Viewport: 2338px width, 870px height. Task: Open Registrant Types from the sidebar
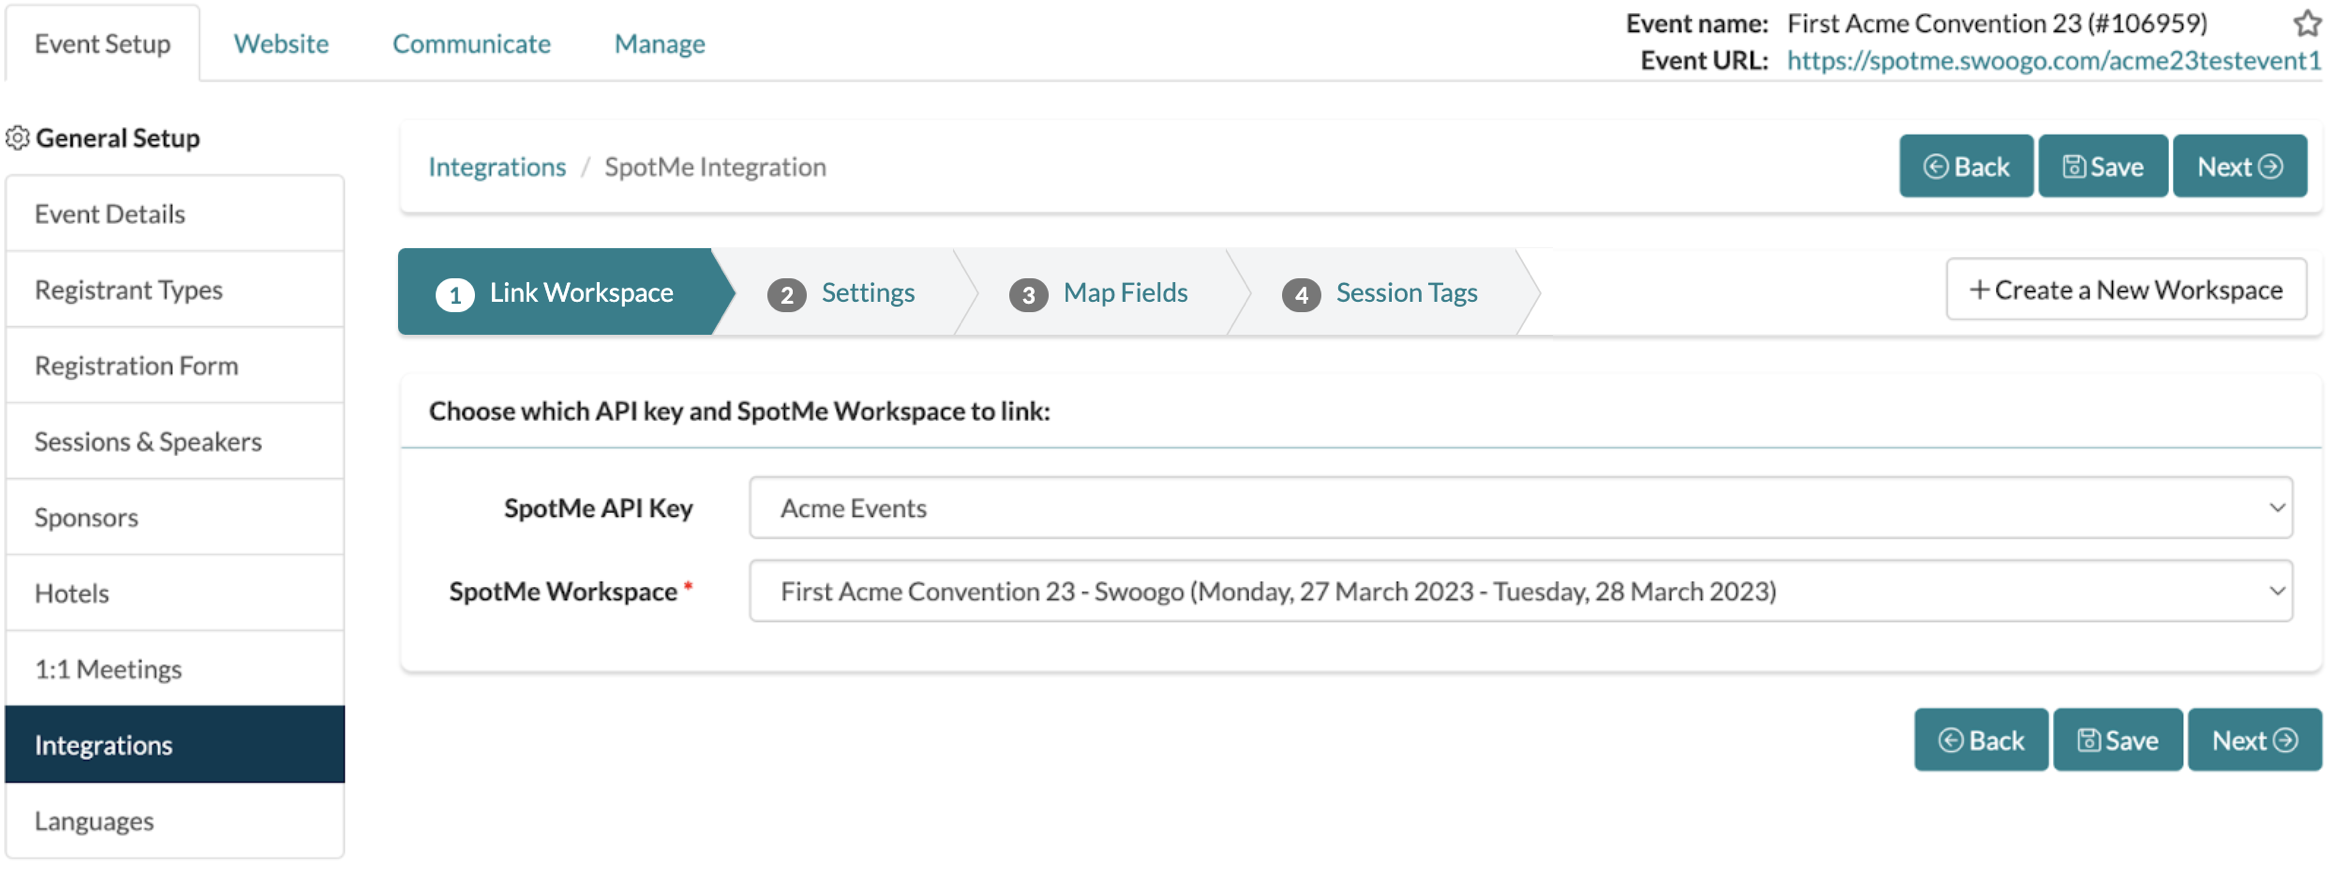click(x=128, y=289)
